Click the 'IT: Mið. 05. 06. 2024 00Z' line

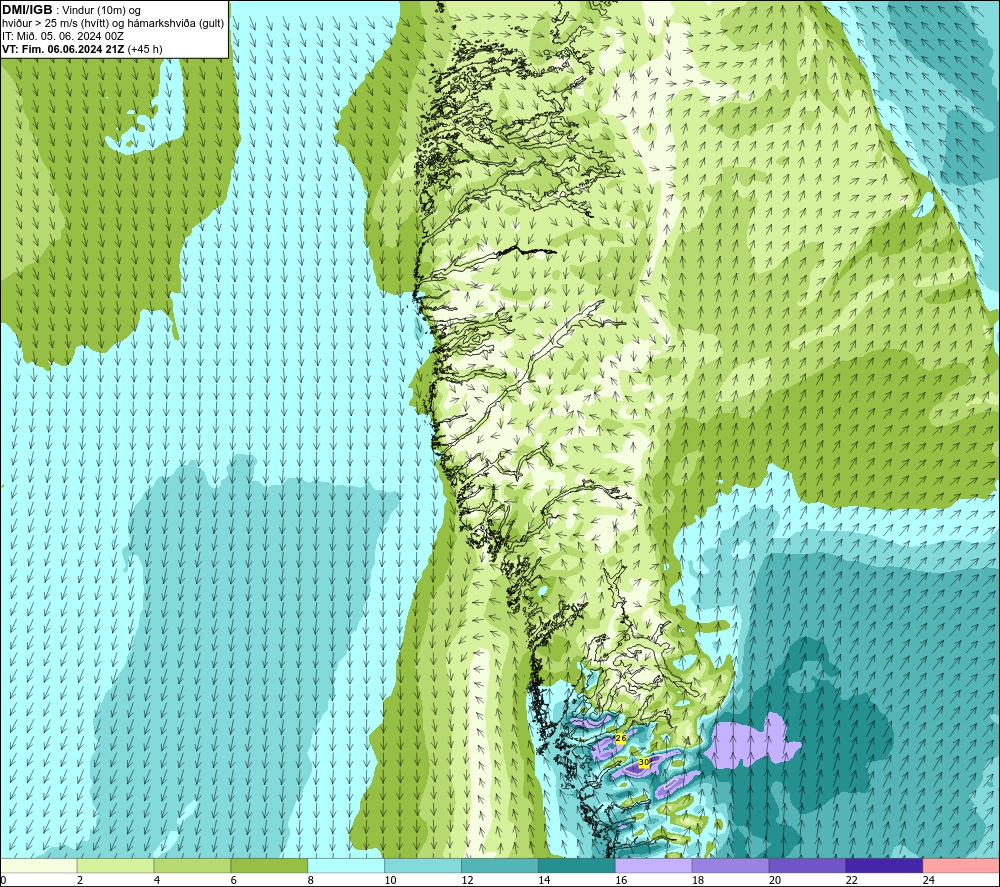point(62,36)
